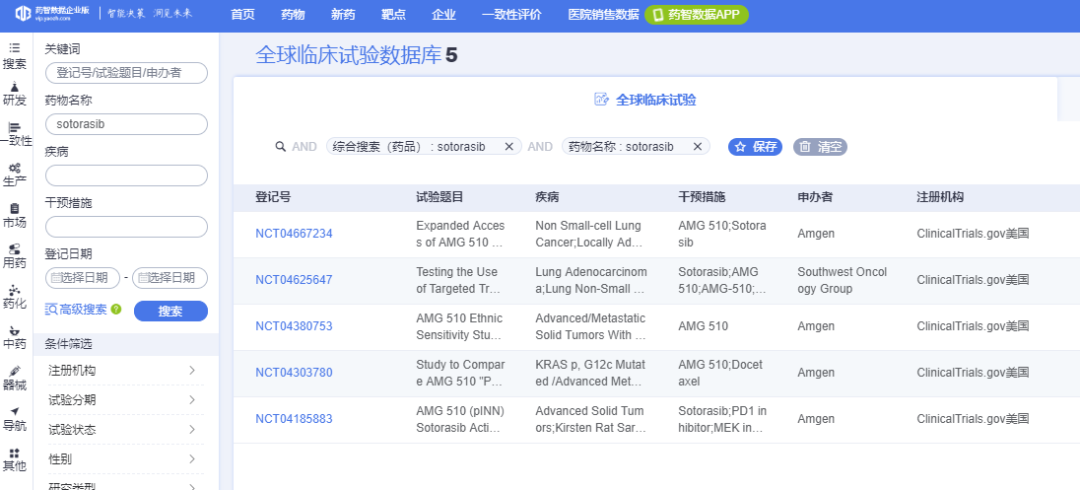Open the 器械 sidebar icon

(x=14, y=378)
